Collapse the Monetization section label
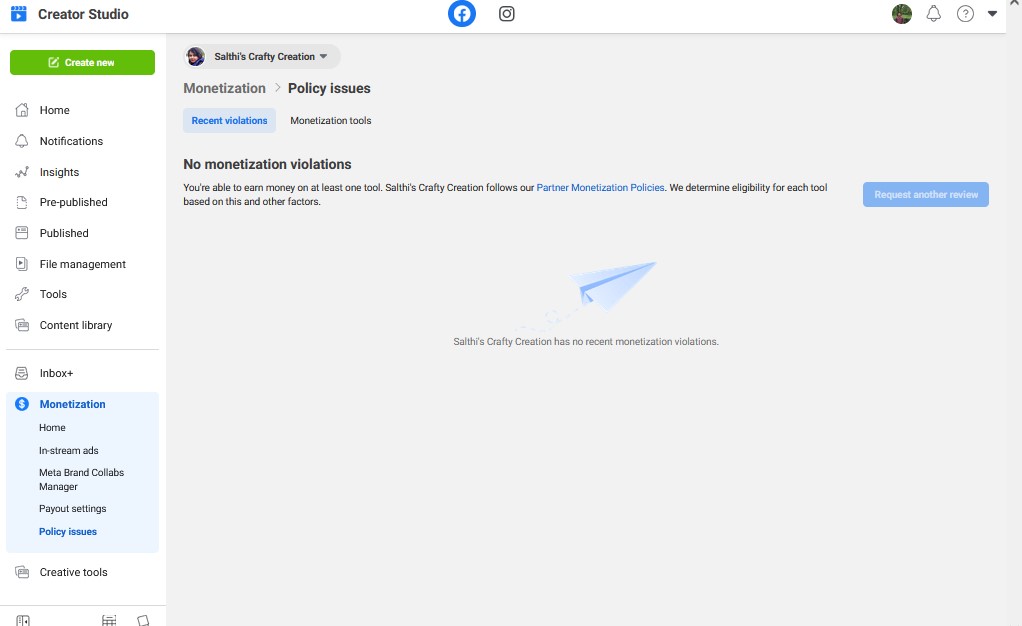Viewport: 1022px width, 626px height. [x=72, y=404]
